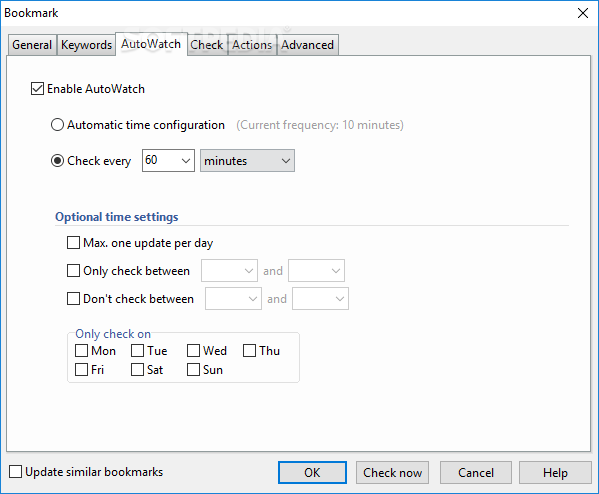Select the AutoWatch tab
This screenshot has width=599, height=494.
tap(151, 44)
